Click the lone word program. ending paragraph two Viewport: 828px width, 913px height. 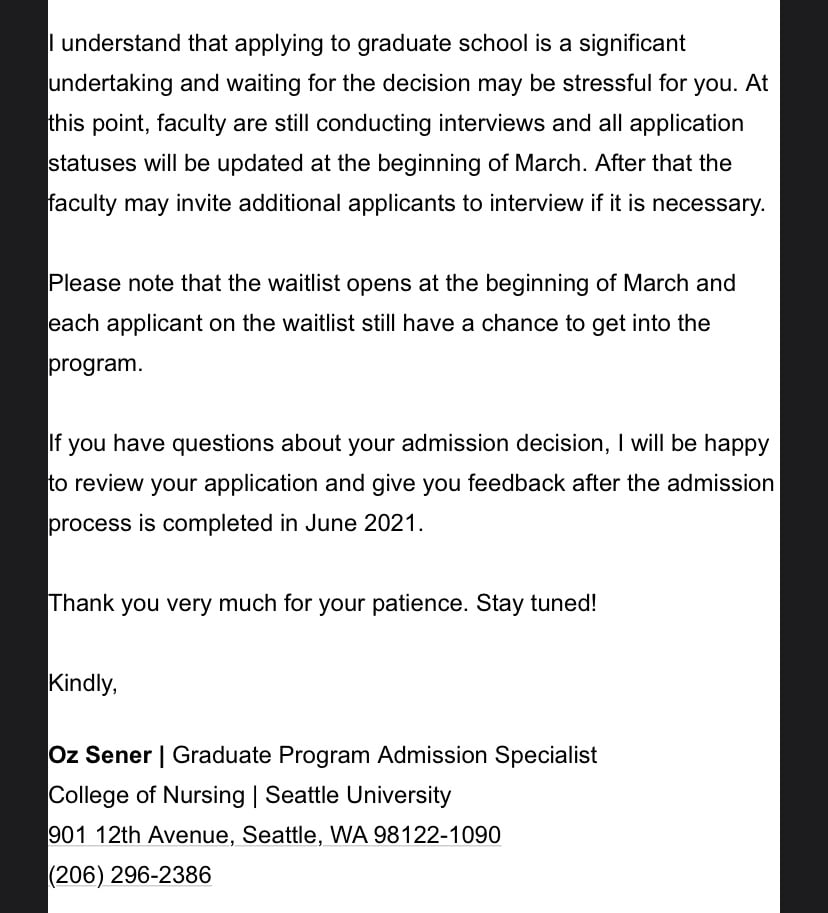(95, 364)
